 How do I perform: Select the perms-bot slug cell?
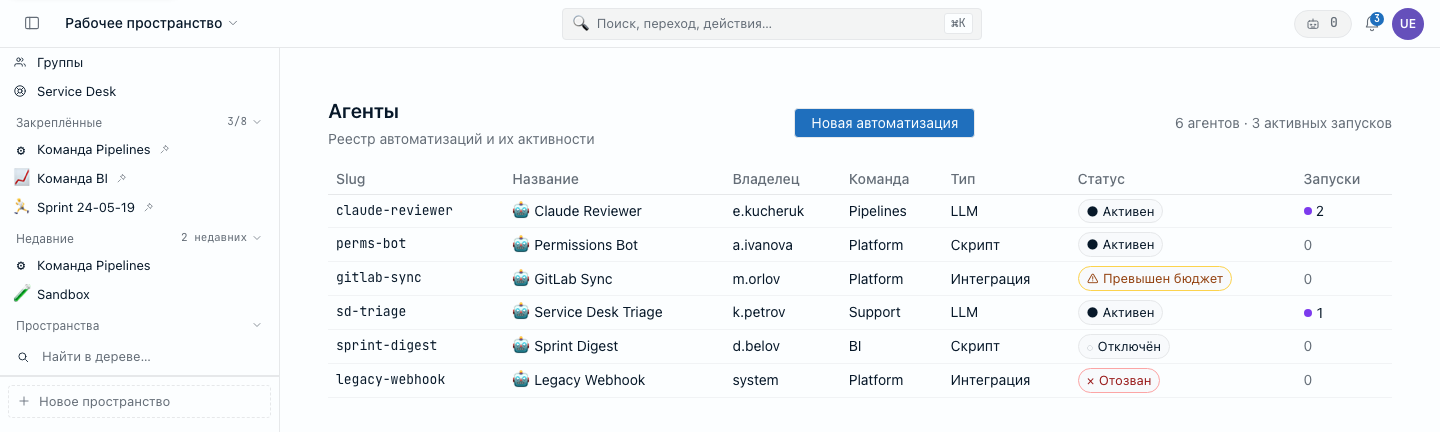coord(371,245)
